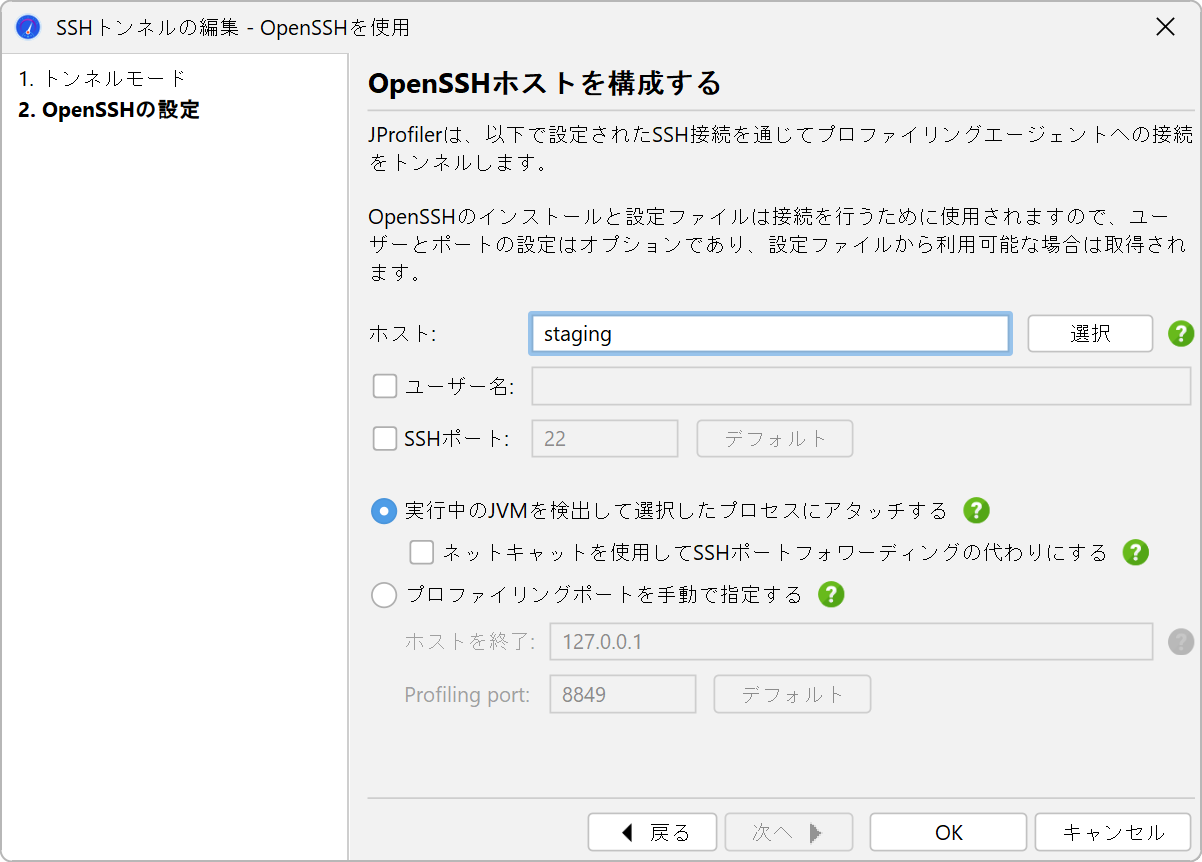Select step 2 OpenSSHの設定

(109, 110)
